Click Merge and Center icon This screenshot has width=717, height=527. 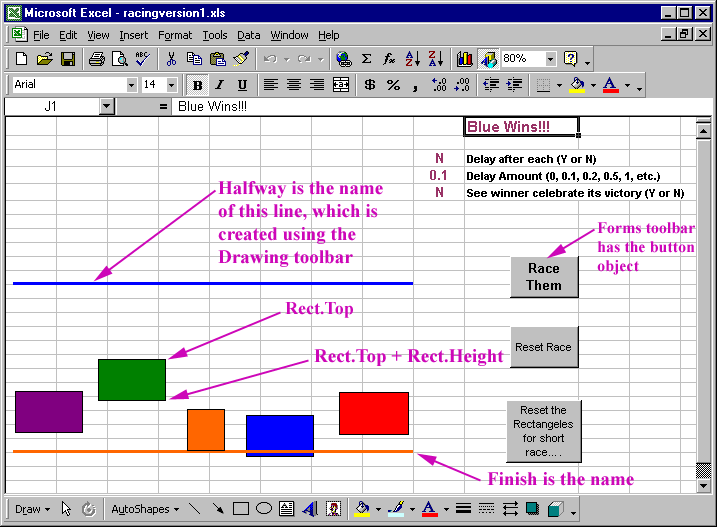click(x=341, y=85)
